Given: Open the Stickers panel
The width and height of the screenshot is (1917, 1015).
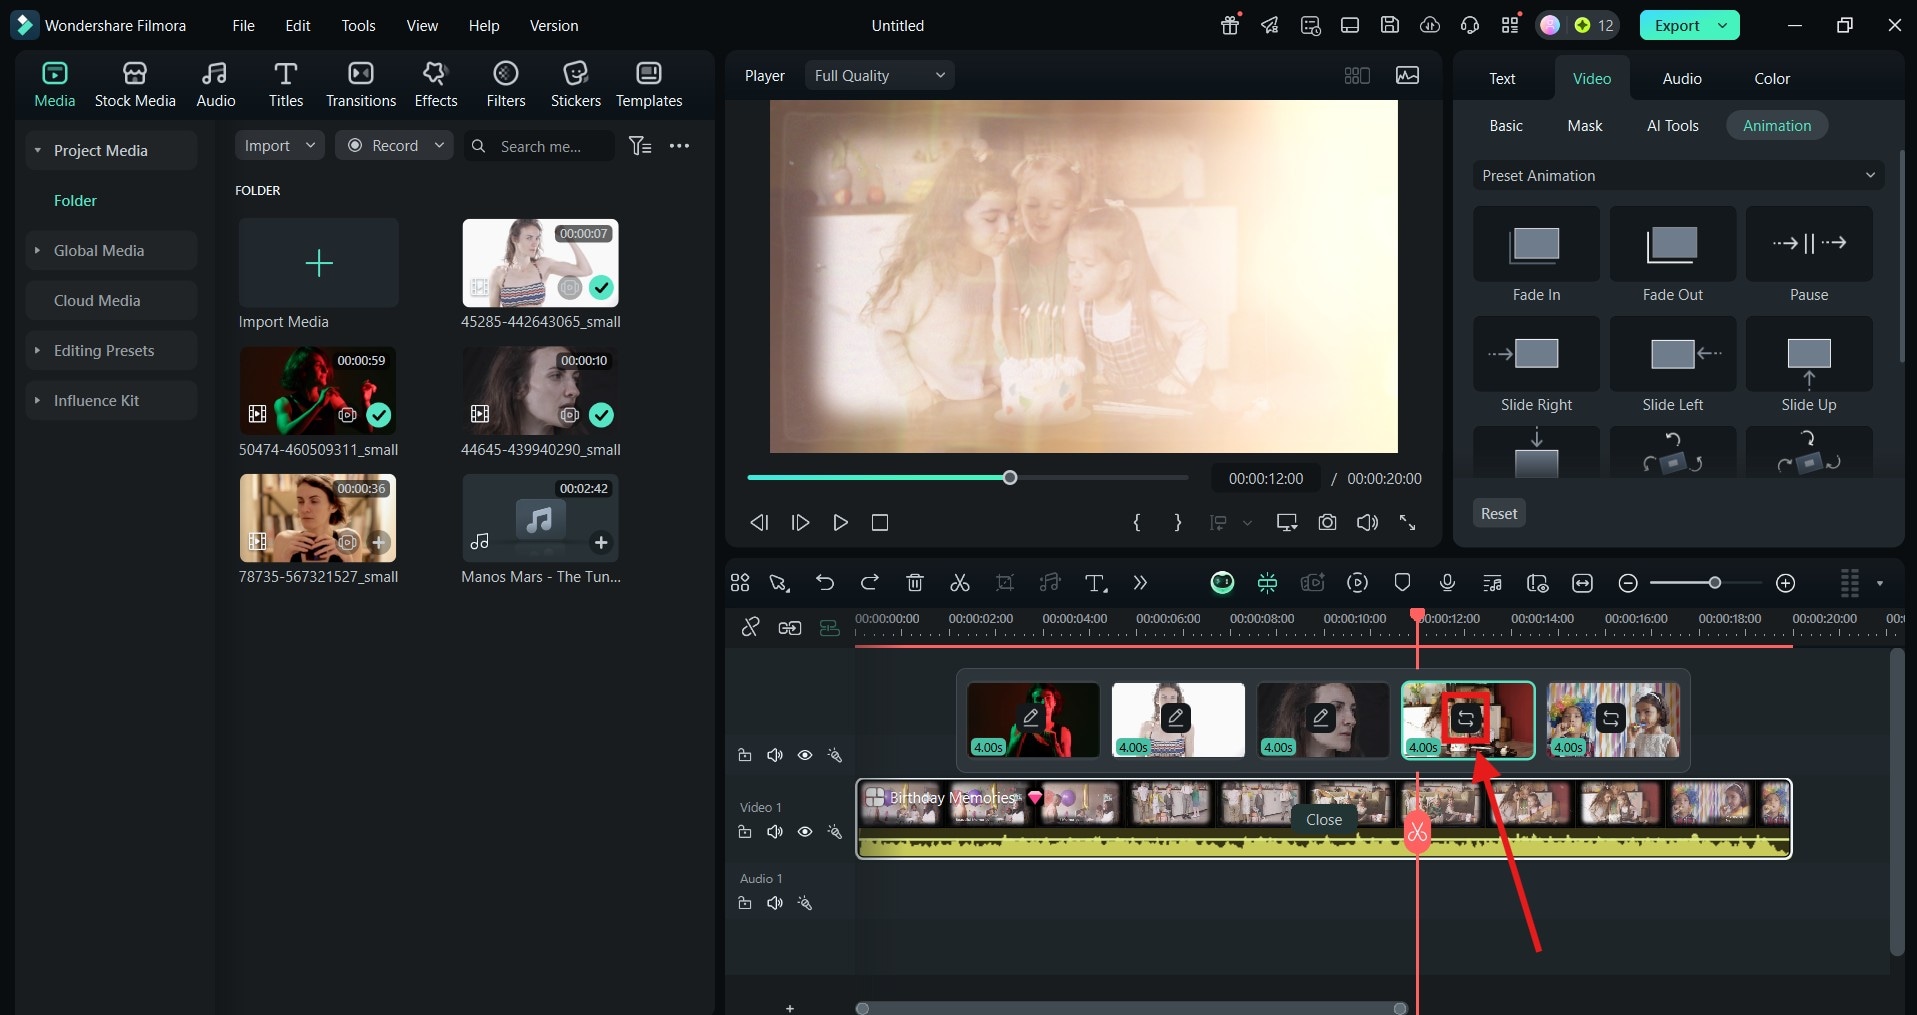Looking at the screenshot, I should pyautogui.click(x=575, y=85).
